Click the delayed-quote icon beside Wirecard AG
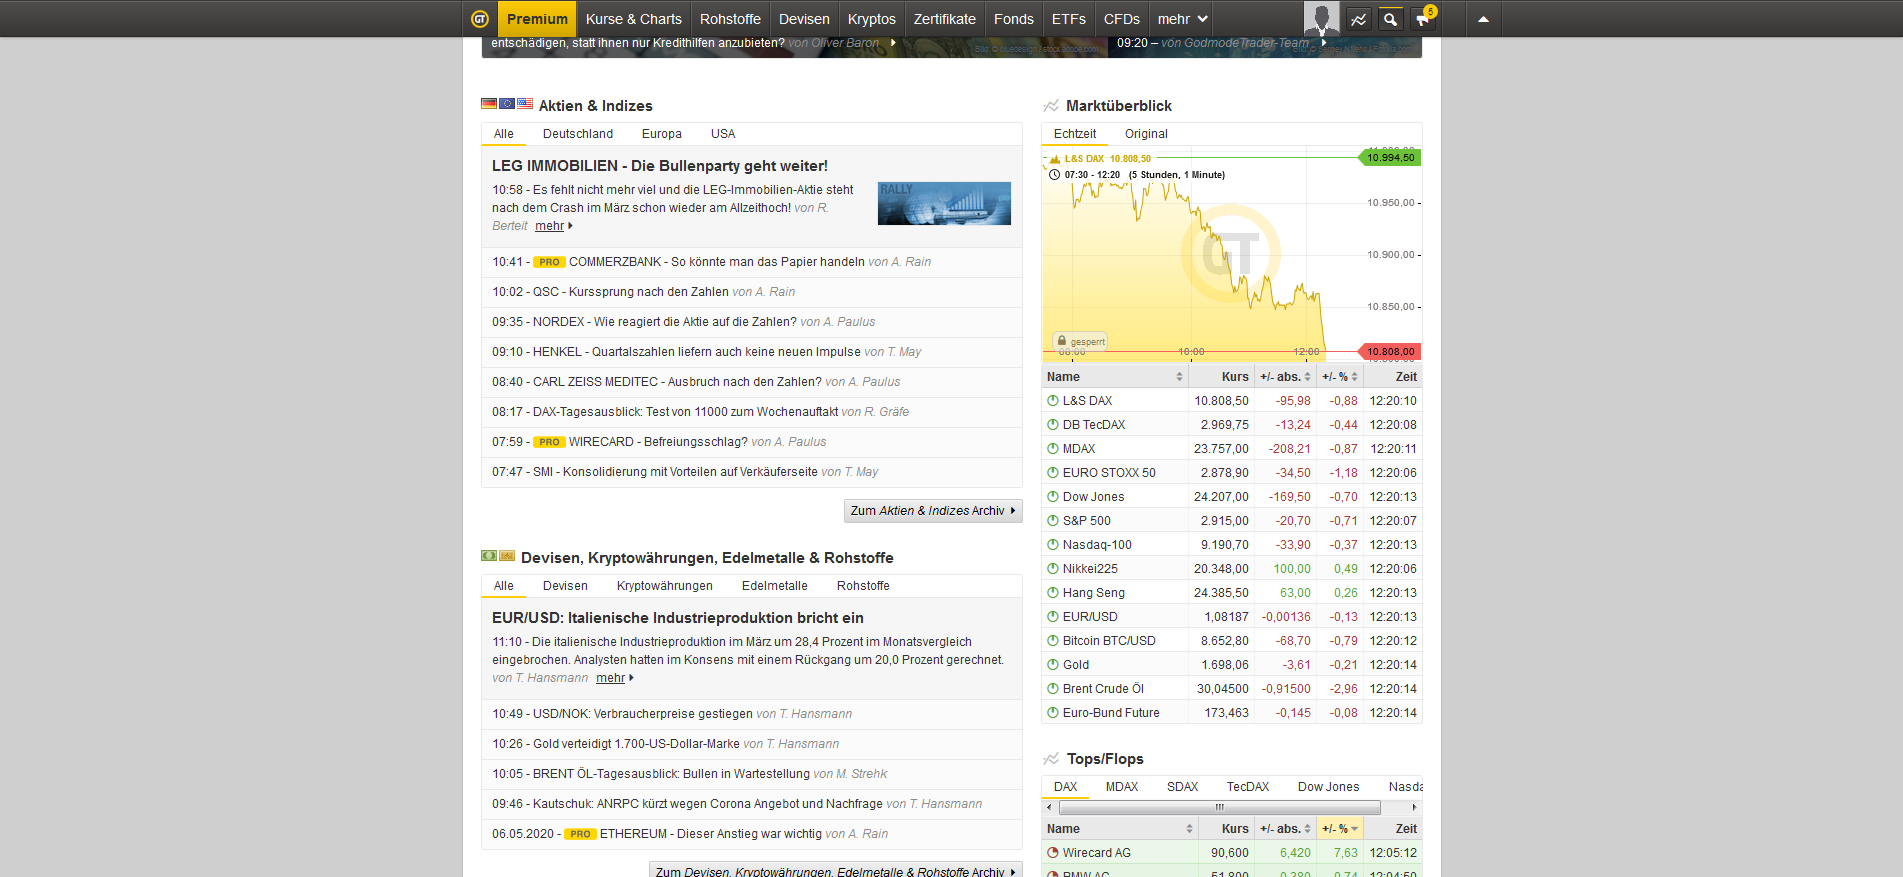 click(x=1053, y=852)
